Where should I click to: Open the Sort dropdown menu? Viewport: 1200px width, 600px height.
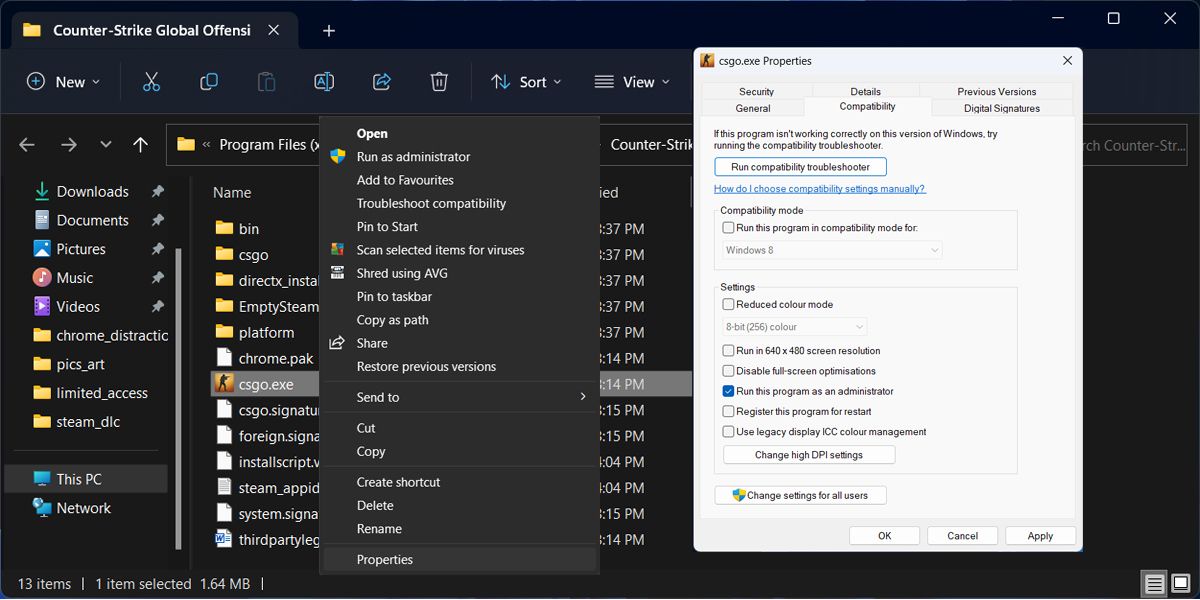tap(526, 82)
